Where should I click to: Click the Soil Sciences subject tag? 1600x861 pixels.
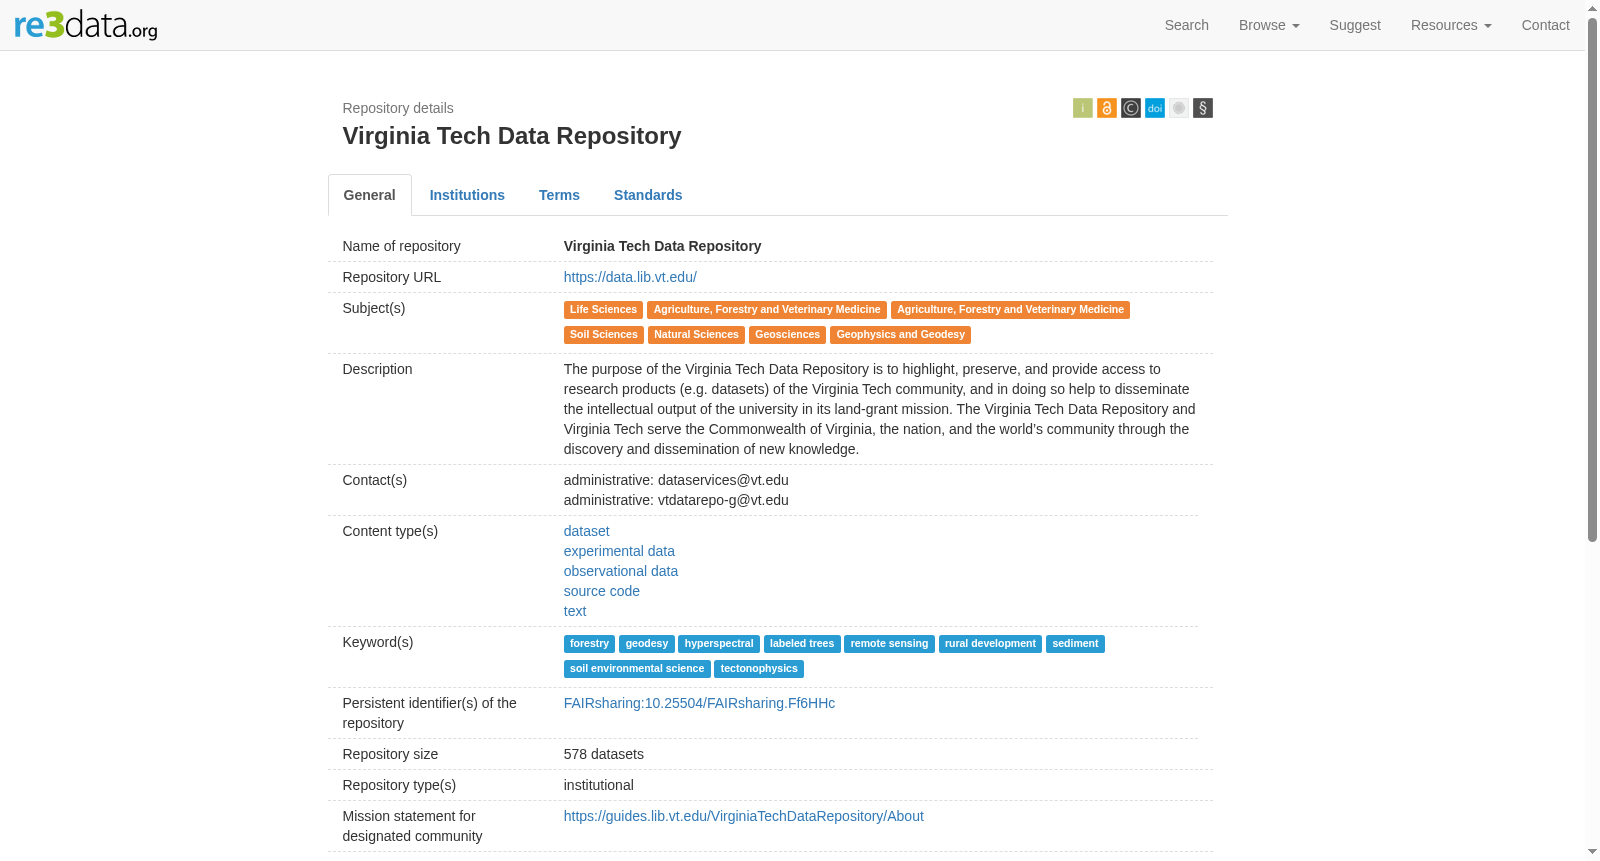[603, 335]
